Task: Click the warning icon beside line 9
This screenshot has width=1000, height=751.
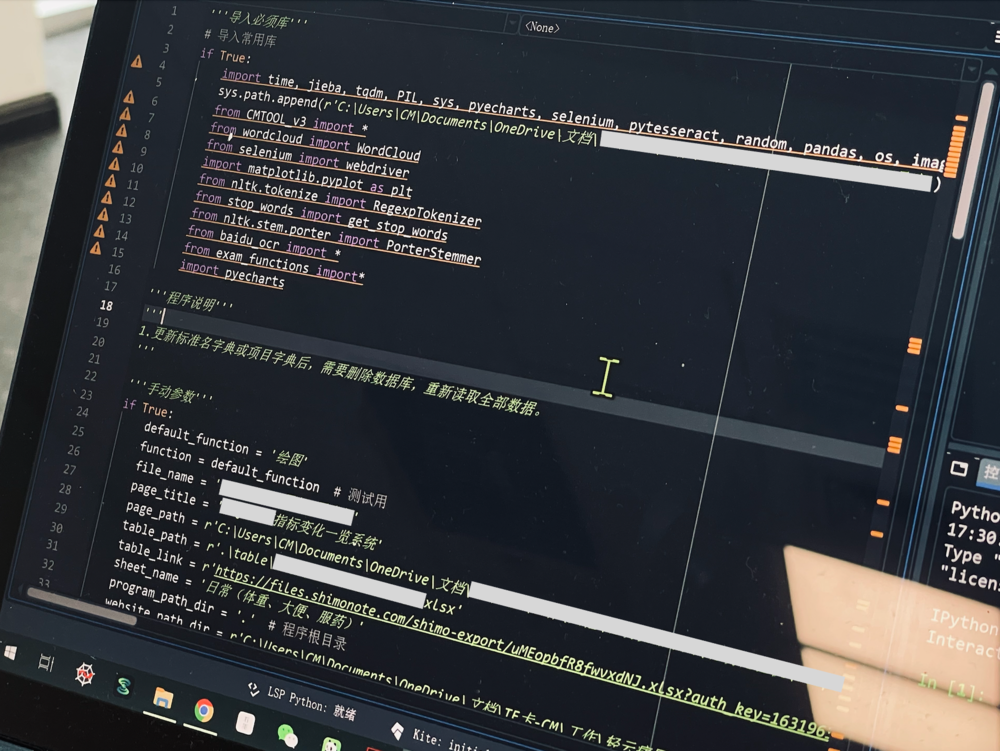Action: tap(118, 147)
